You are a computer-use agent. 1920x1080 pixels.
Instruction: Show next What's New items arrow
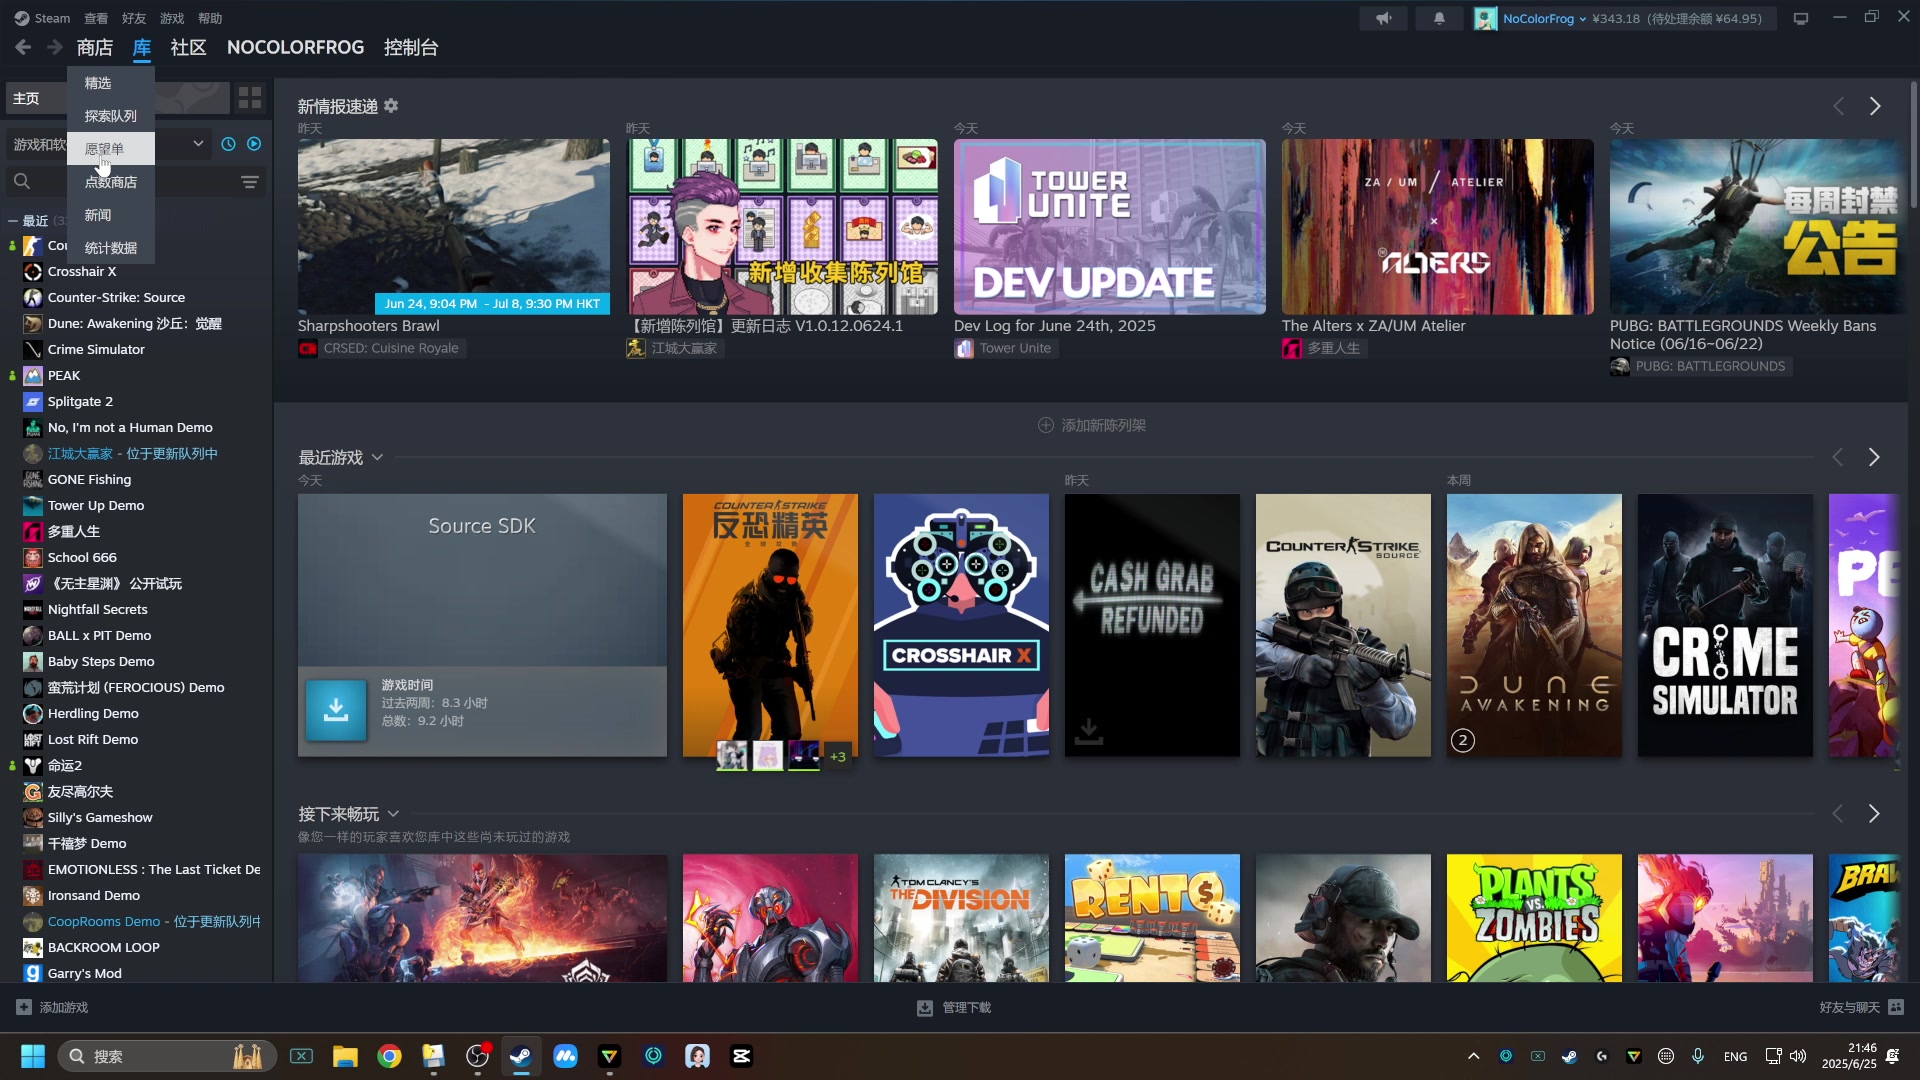click(1875, 106)
